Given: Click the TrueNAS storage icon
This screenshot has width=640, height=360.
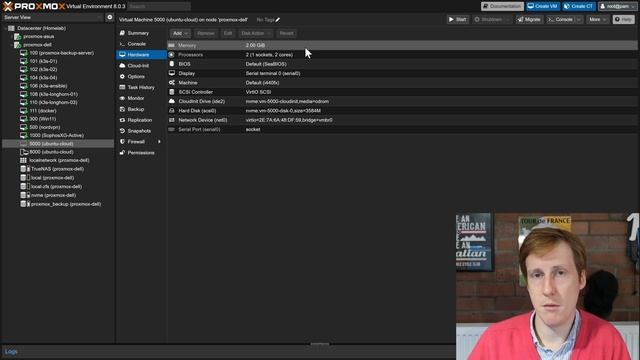Looking at the screenshot, I should (24, 169).
